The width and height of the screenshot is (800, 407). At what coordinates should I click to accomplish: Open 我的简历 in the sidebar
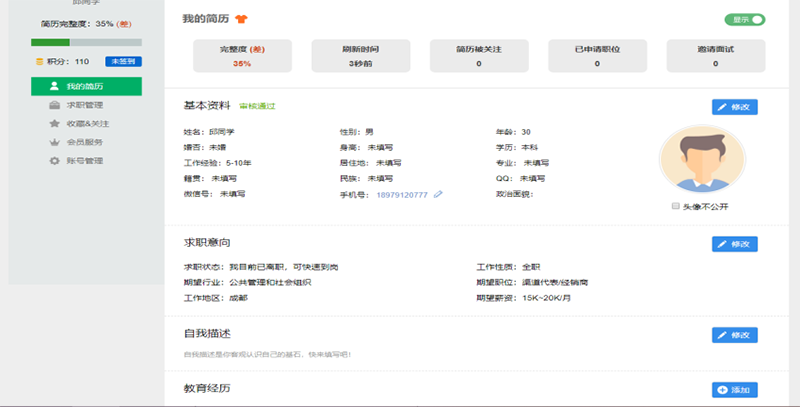coord(86,86)
